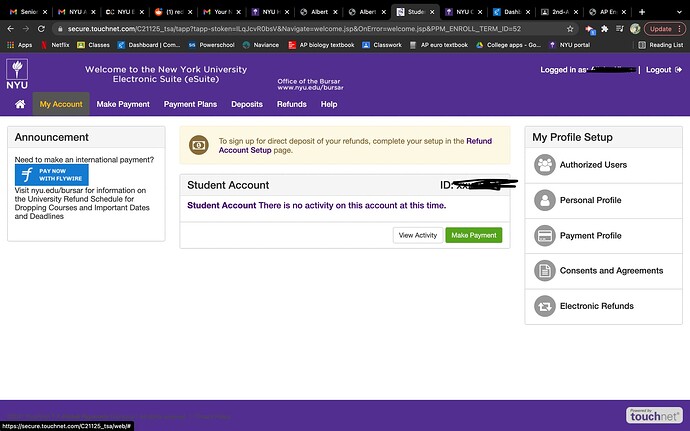Image resolution: width=690 pixels, height=431 pixels.
Task: Open the Make Payment menu item
Action: click(x=123, y=104)
